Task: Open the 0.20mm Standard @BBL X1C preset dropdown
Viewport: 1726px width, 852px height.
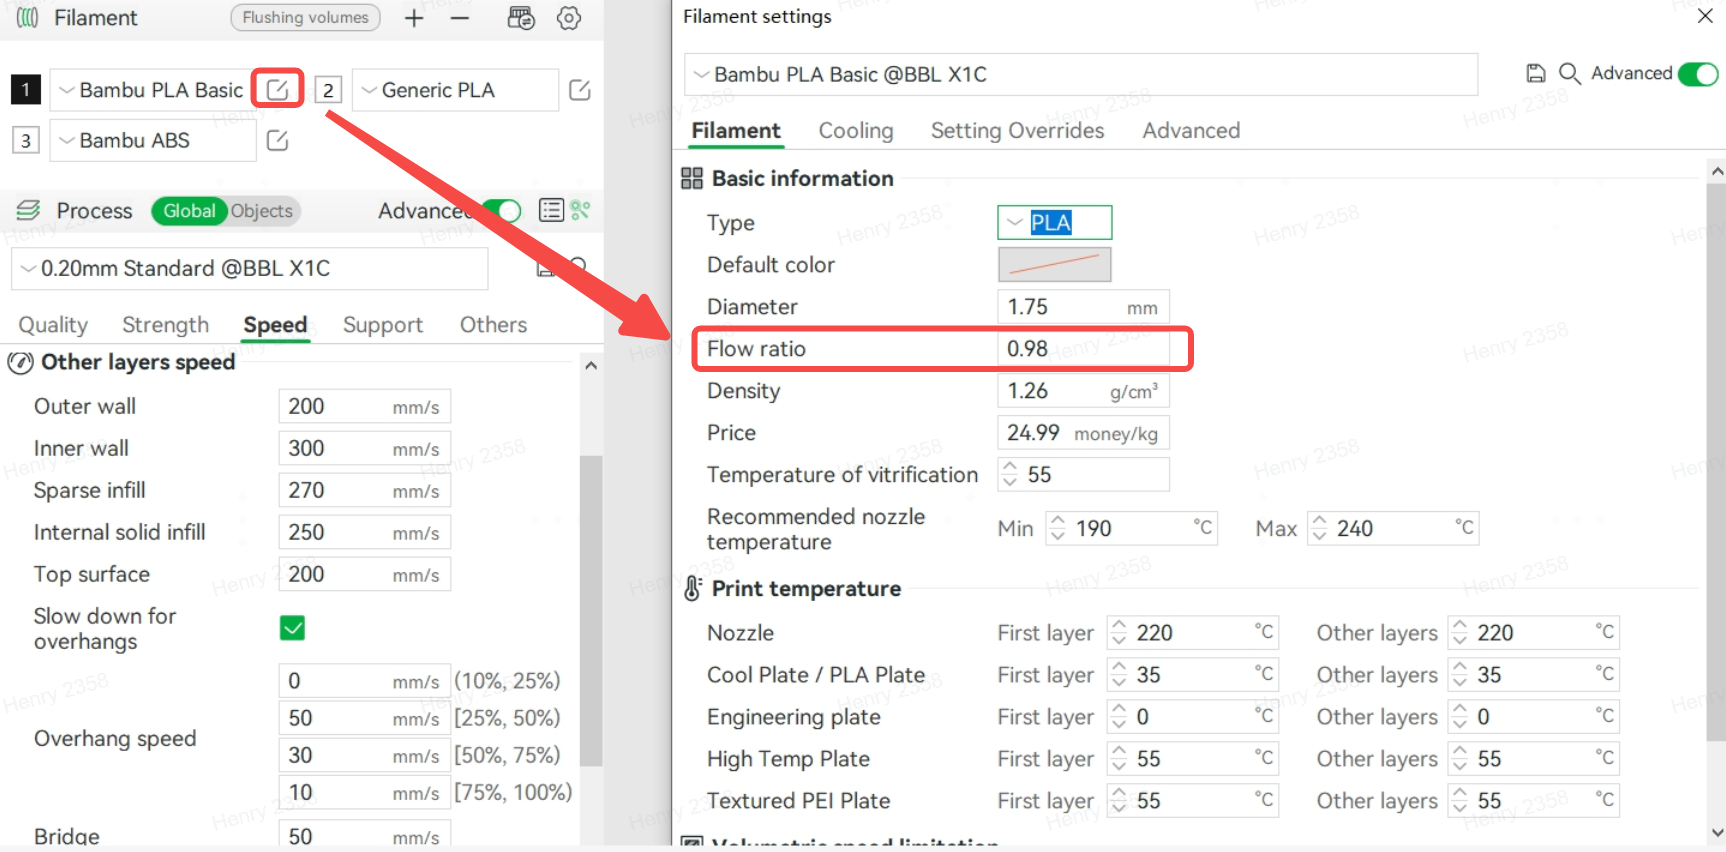Action: (250, 268)
